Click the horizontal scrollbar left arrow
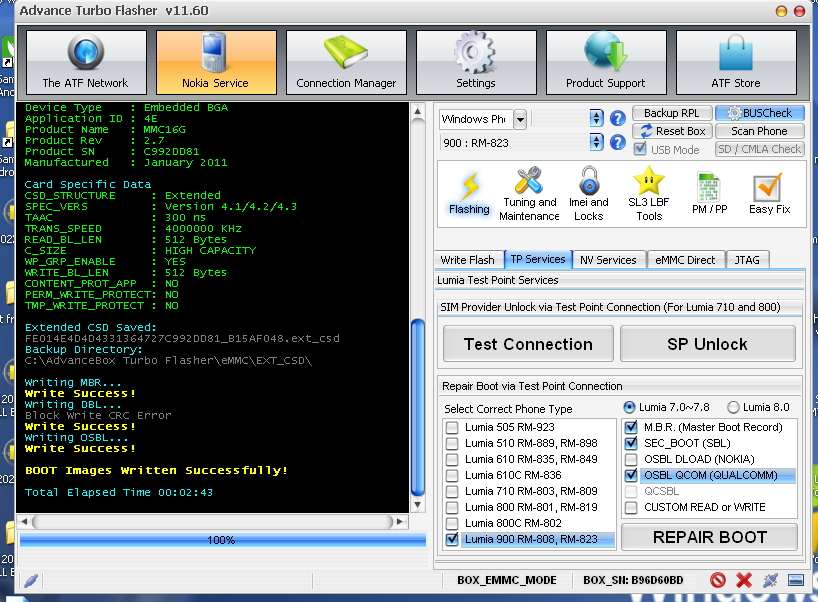Viewport: 818px width, 602px height. pos(24,521)
